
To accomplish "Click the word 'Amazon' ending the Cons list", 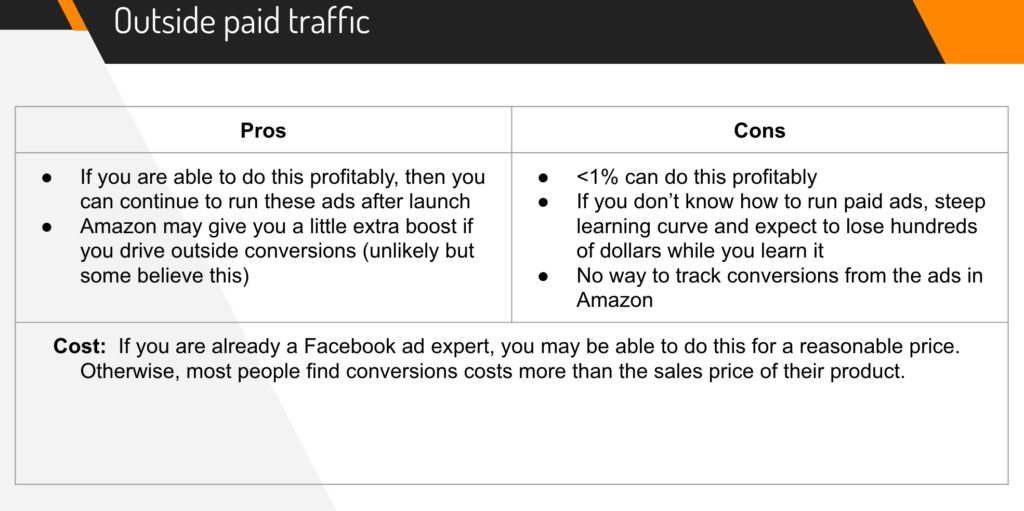I will 615,301.
